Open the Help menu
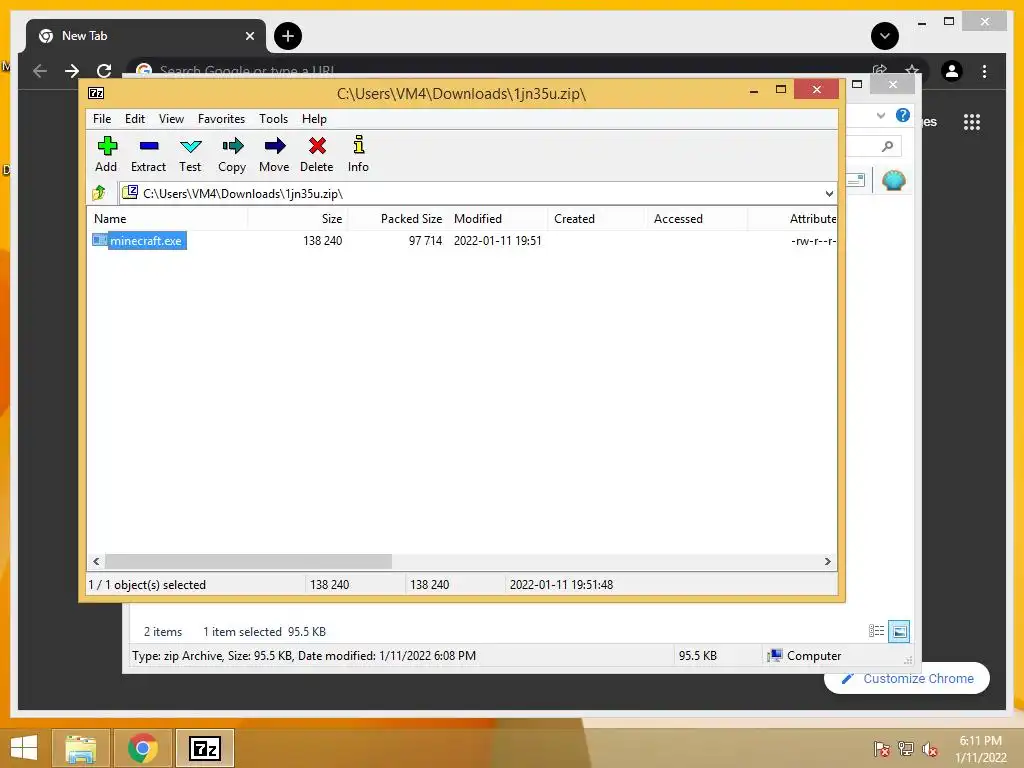1024x768 pixels. [314, 119]
